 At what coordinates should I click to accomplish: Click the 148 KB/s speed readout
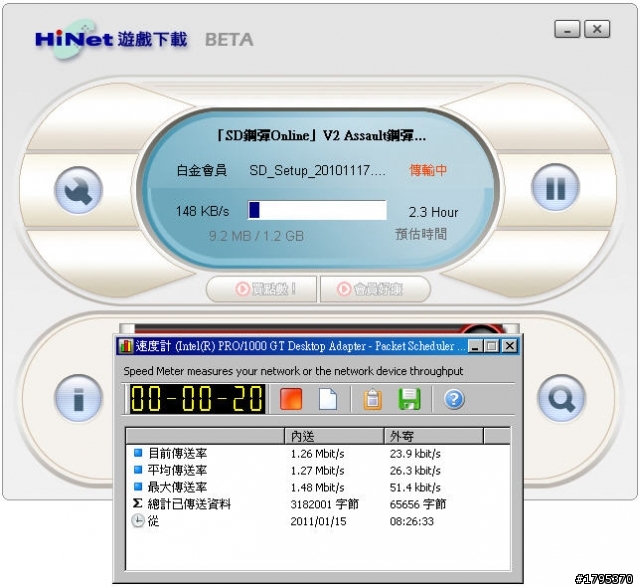(x=202, y=211)
